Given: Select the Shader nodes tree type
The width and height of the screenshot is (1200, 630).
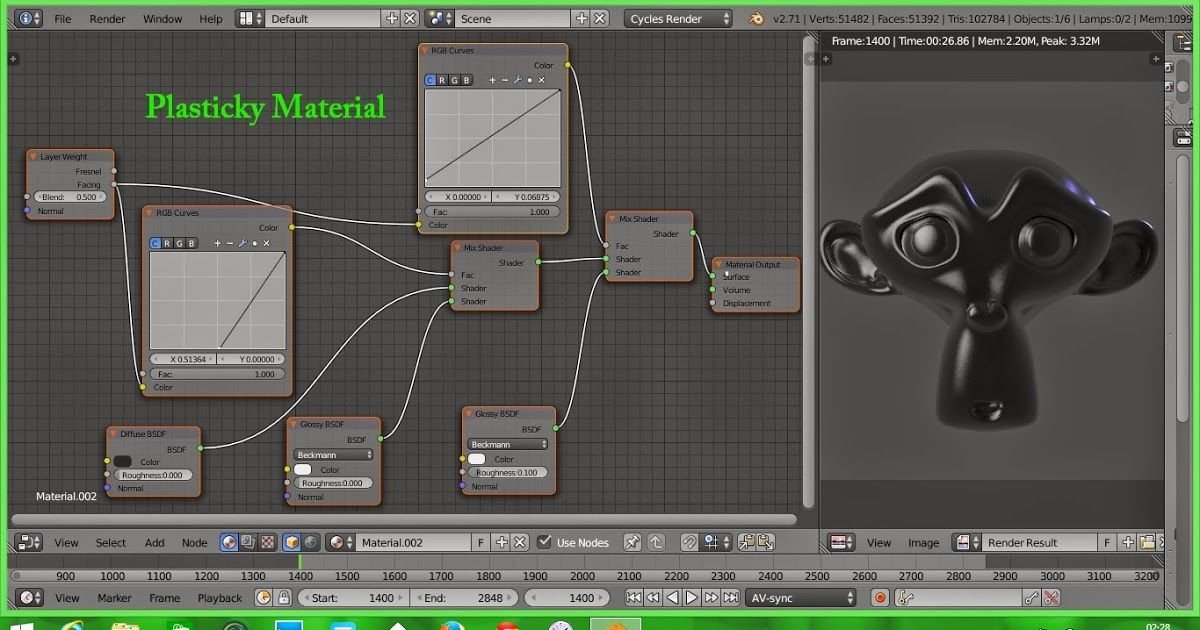Looking at the screenshot, I should point(230,542).
